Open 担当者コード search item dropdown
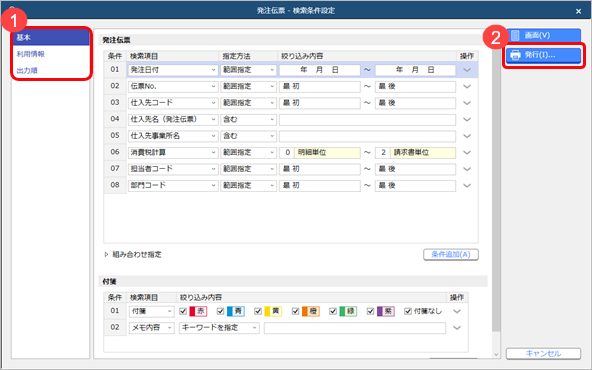The width and height of the screenshot is (592, 370). (x=173, y=169)
